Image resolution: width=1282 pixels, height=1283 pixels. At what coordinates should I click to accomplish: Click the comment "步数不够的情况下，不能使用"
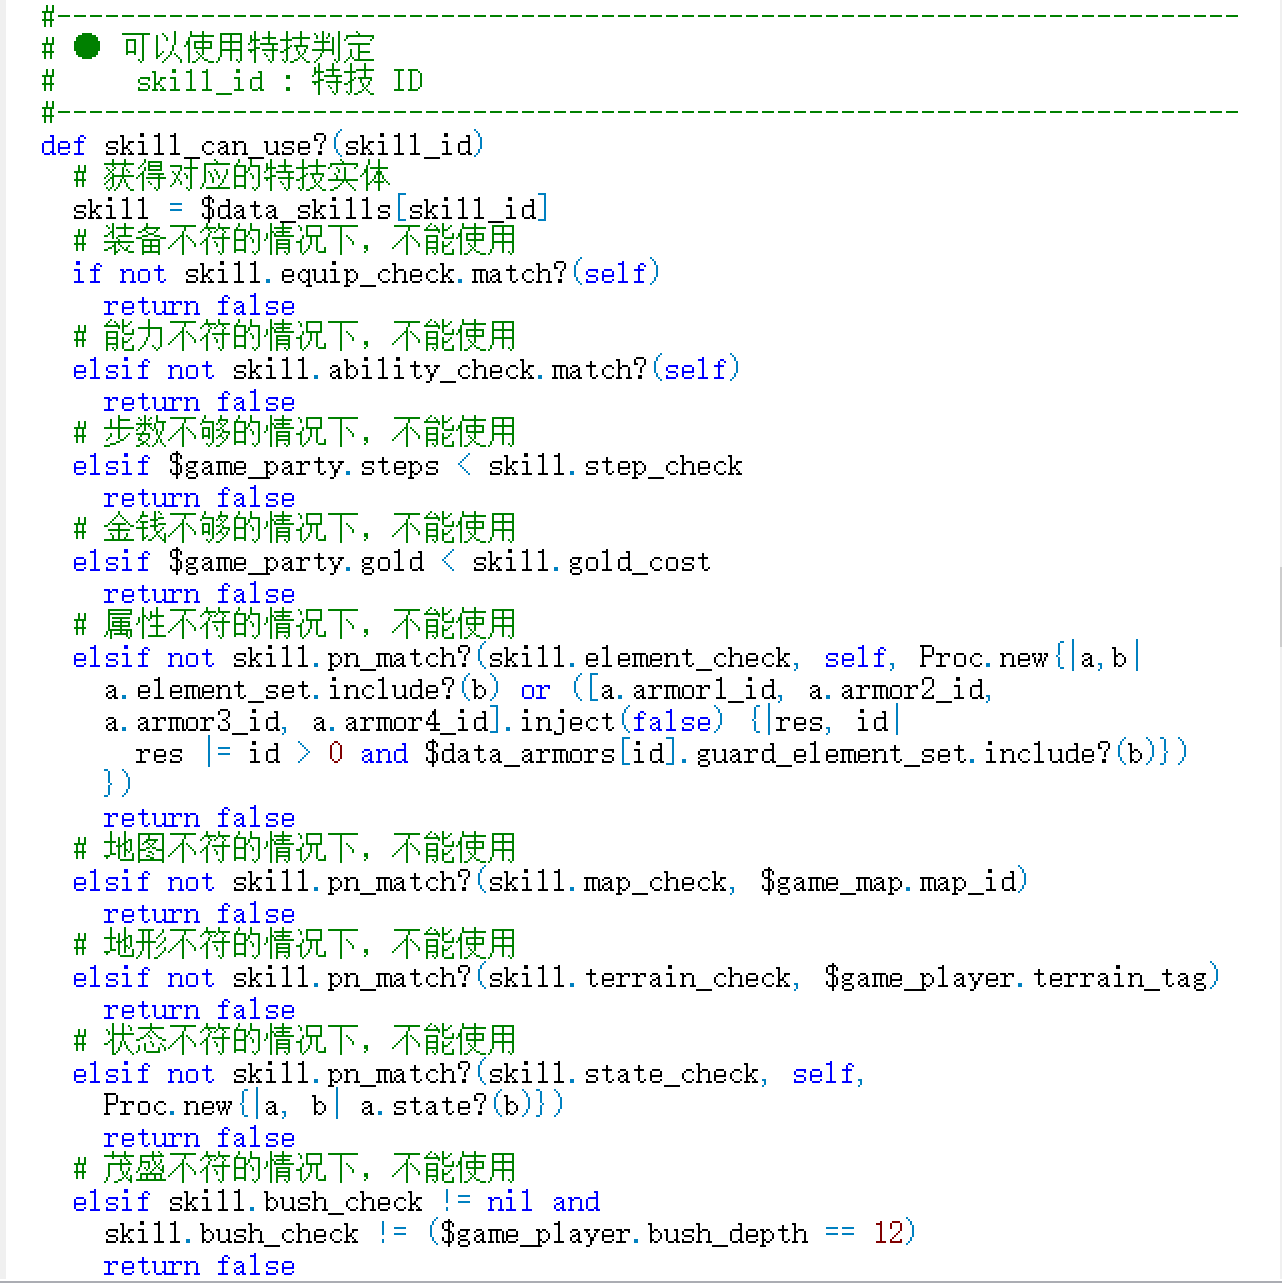[x=310, y=432]
